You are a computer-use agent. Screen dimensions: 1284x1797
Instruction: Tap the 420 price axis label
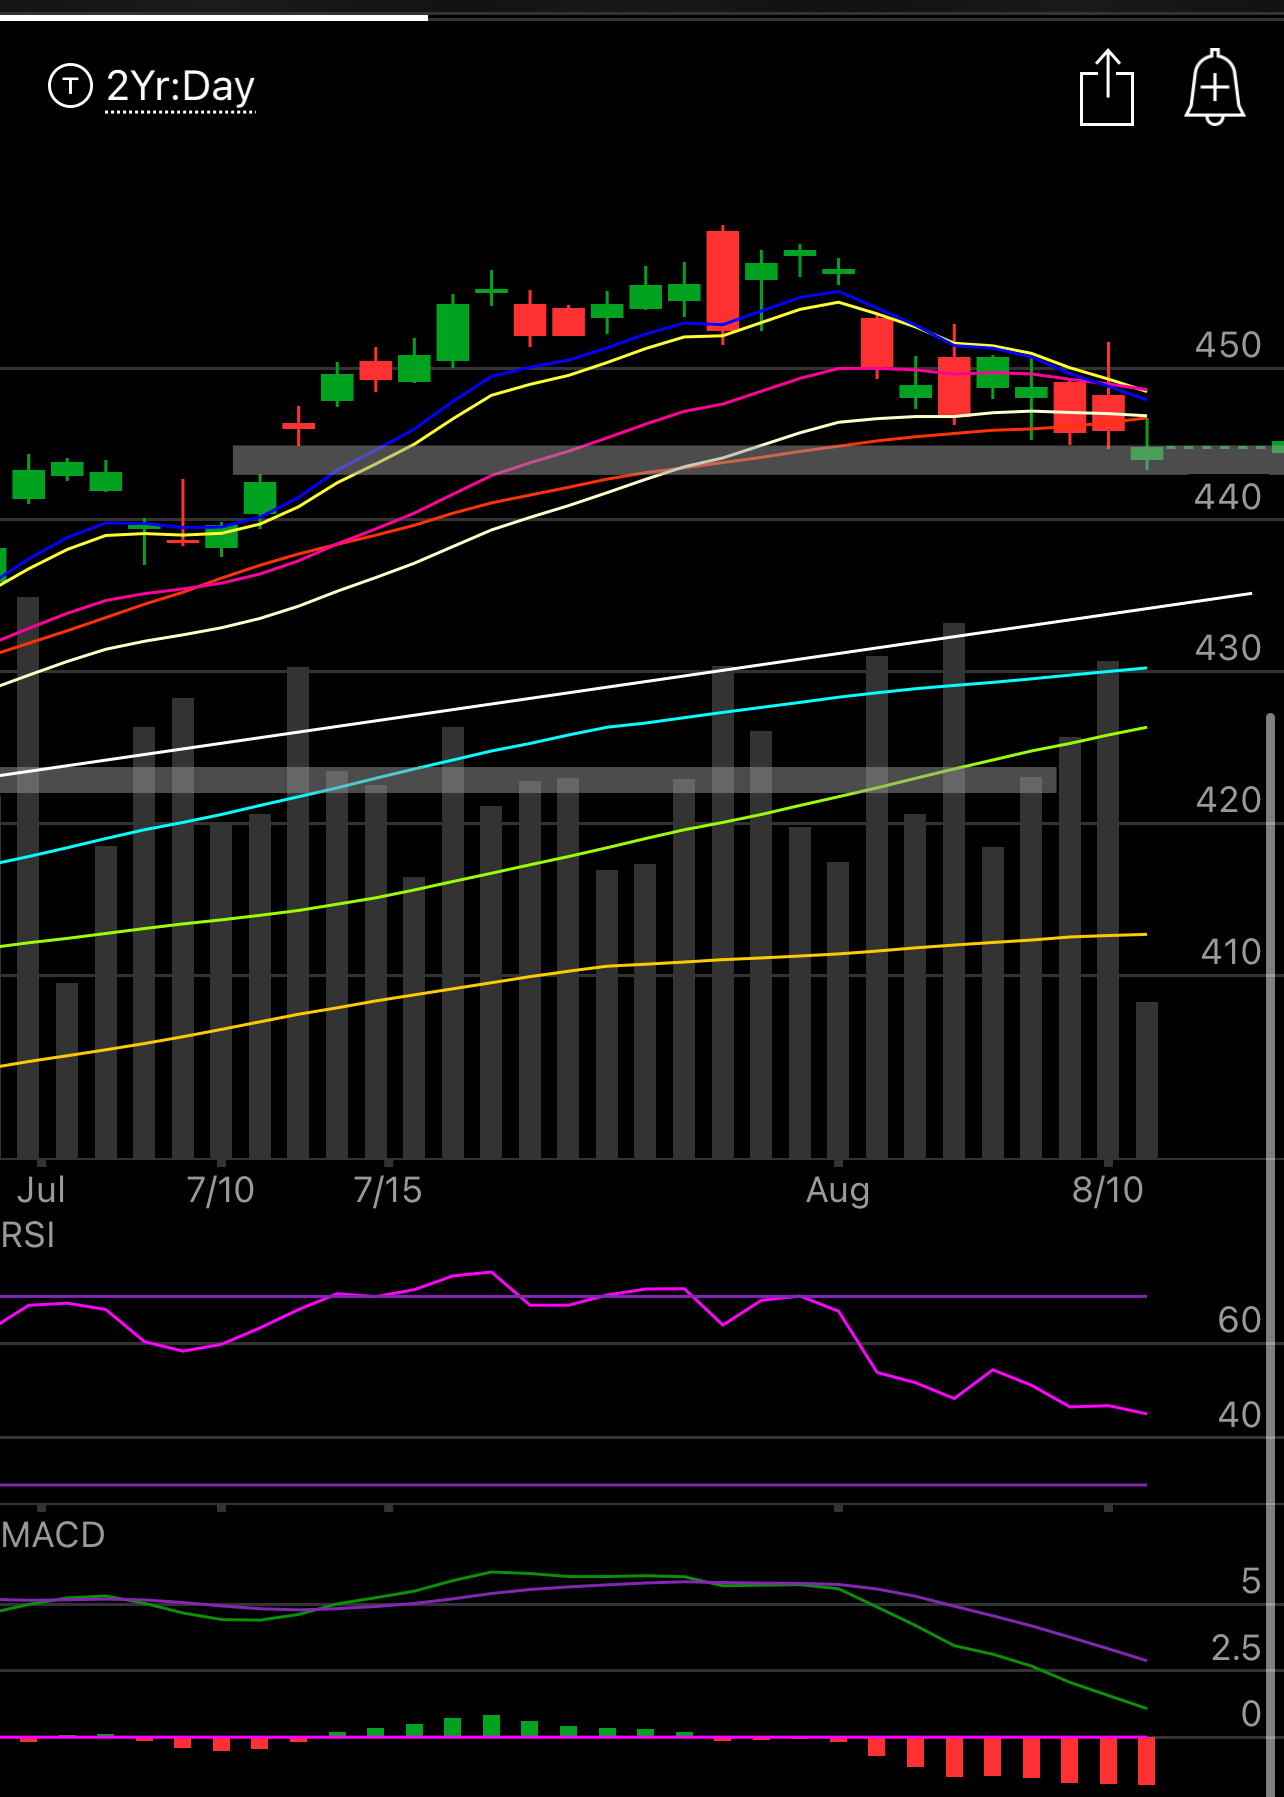[1228, 800]
